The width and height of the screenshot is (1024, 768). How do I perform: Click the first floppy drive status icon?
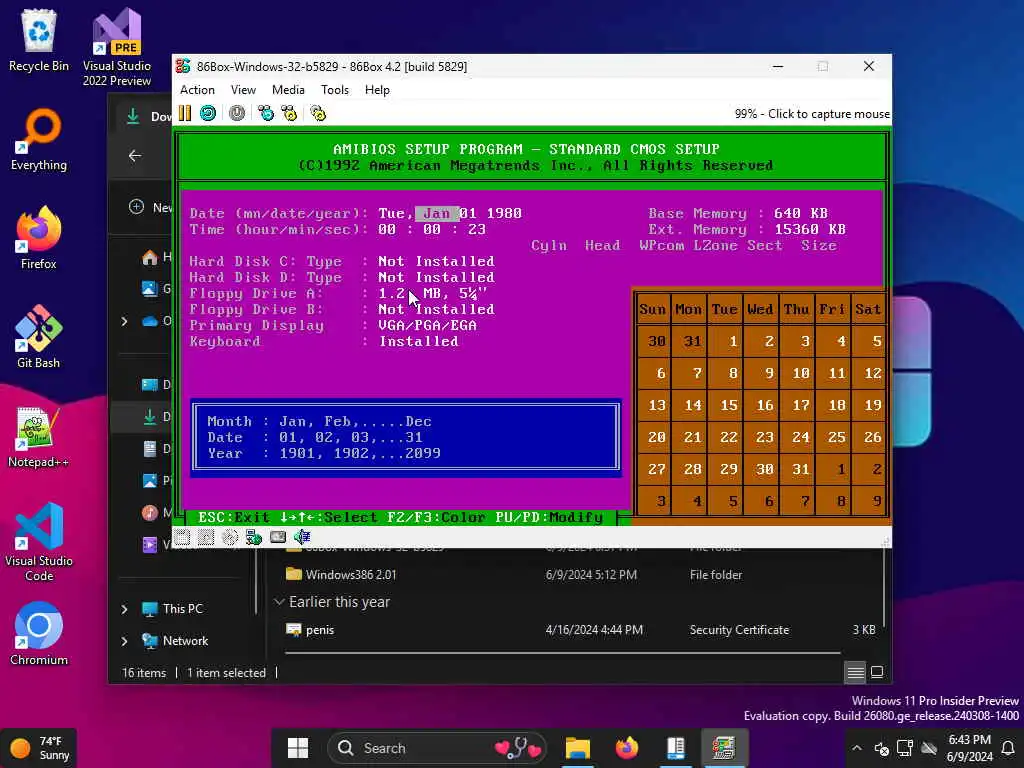(x=183, y=537)
